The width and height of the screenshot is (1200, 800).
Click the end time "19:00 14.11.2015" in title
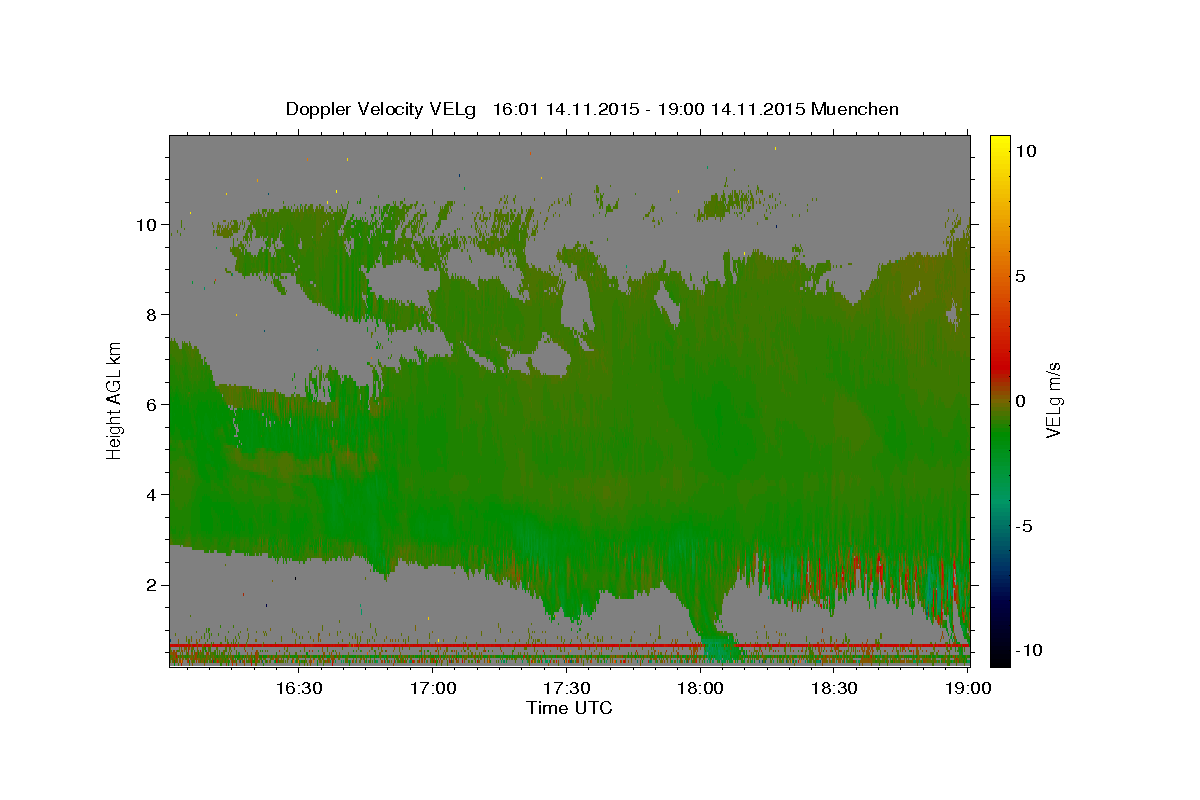pyautogui.click(x=734, y=109)
